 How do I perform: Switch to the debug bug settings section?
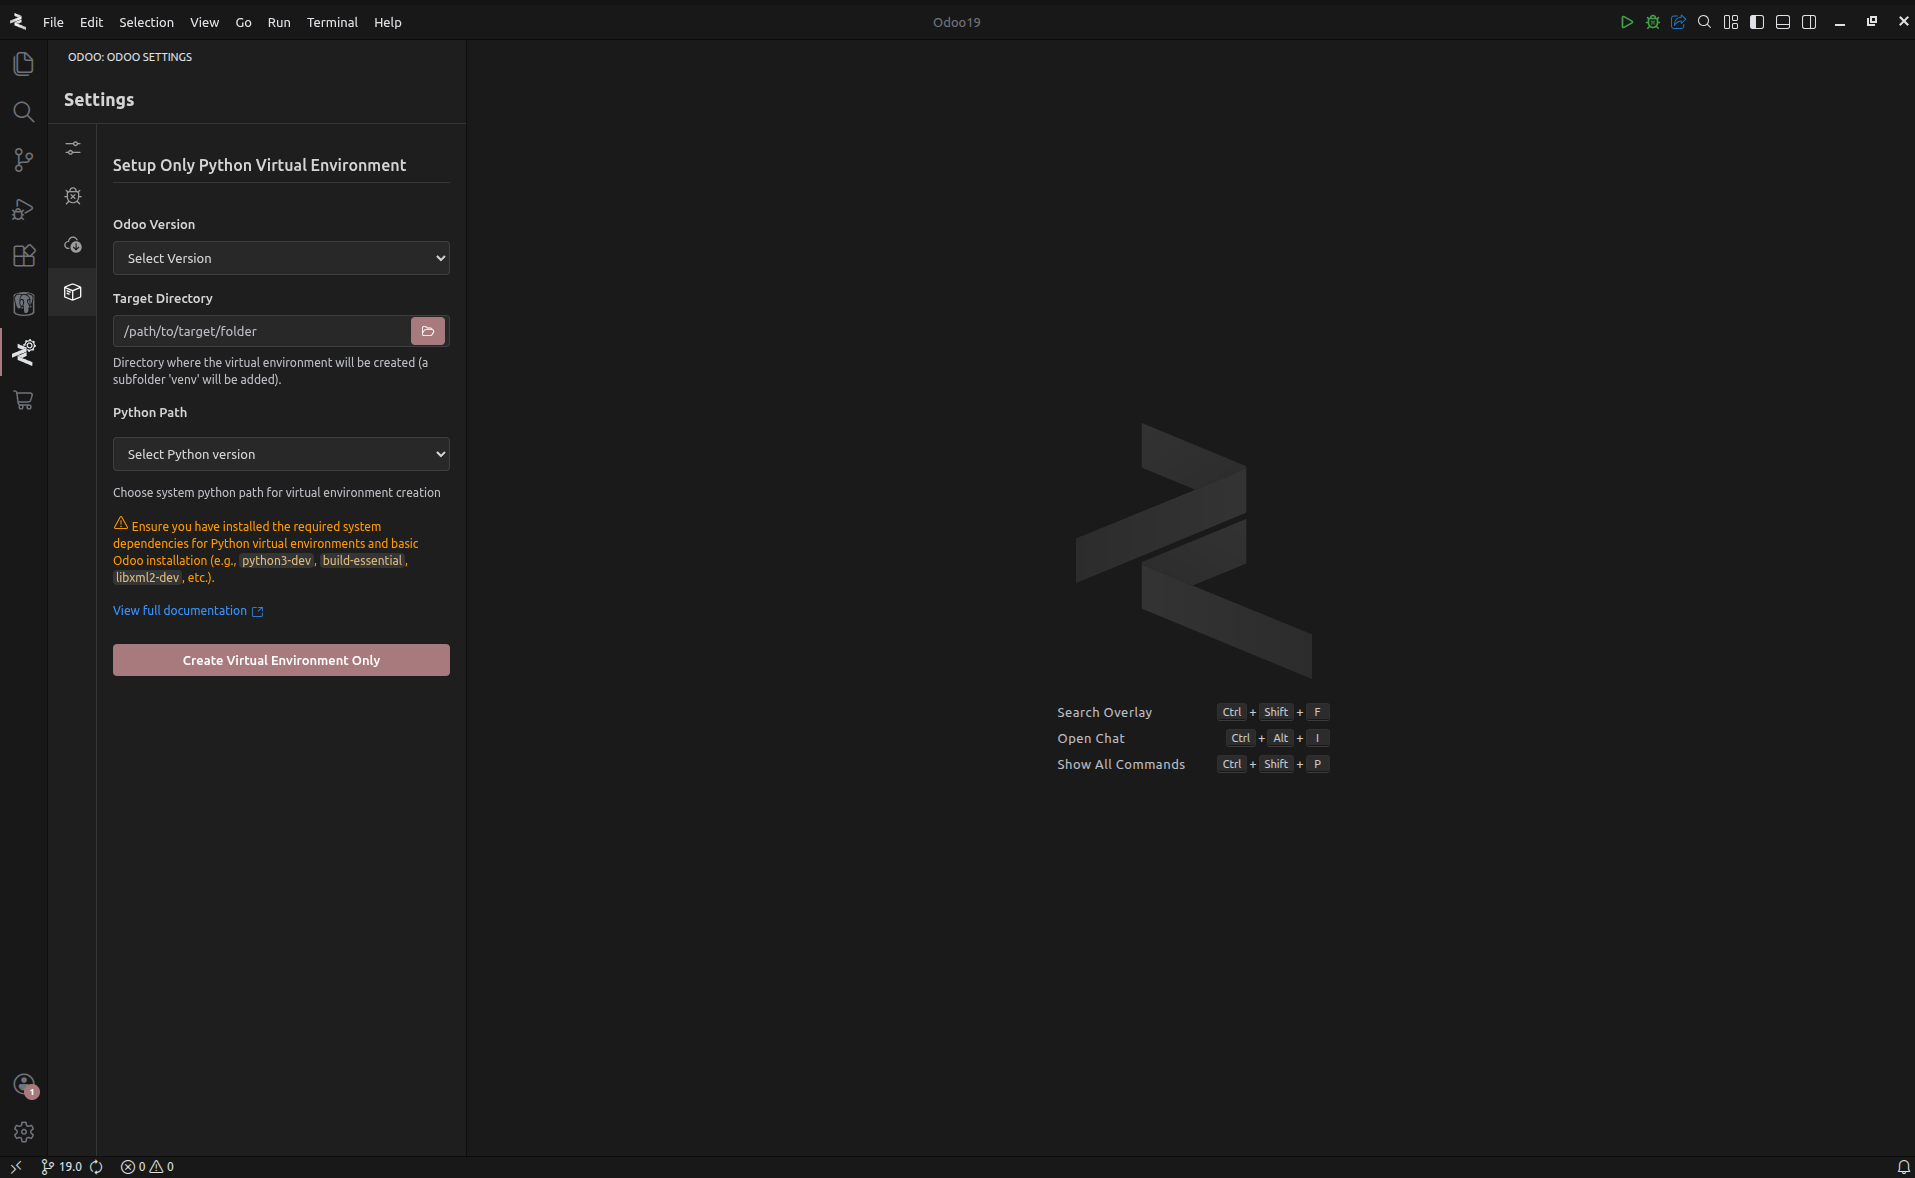[73, 196]
